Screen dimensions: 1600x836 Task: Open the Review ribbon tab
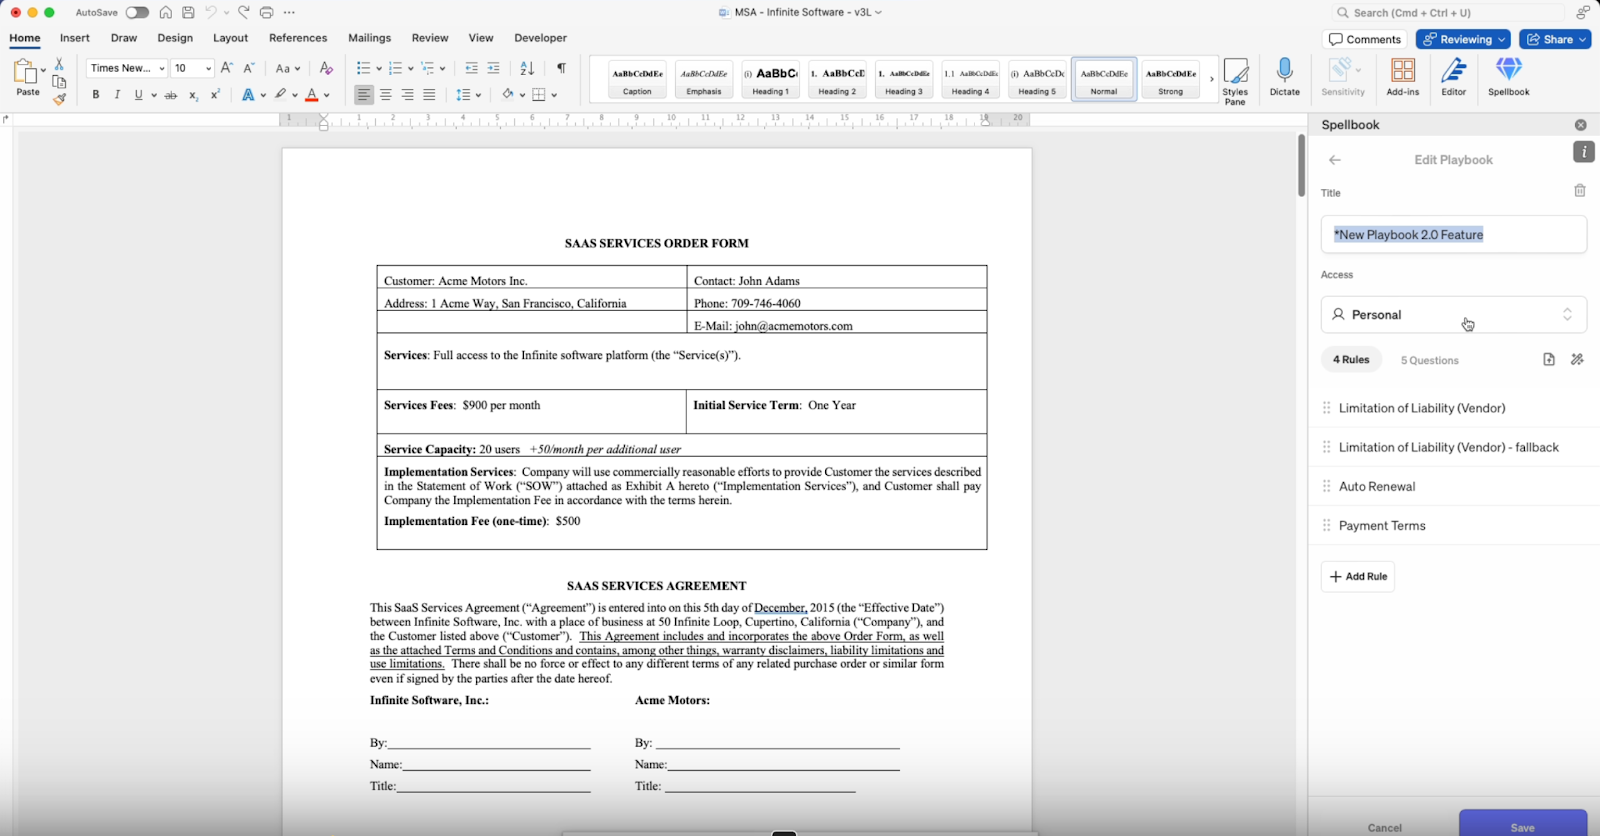click(x=430, y=38)
